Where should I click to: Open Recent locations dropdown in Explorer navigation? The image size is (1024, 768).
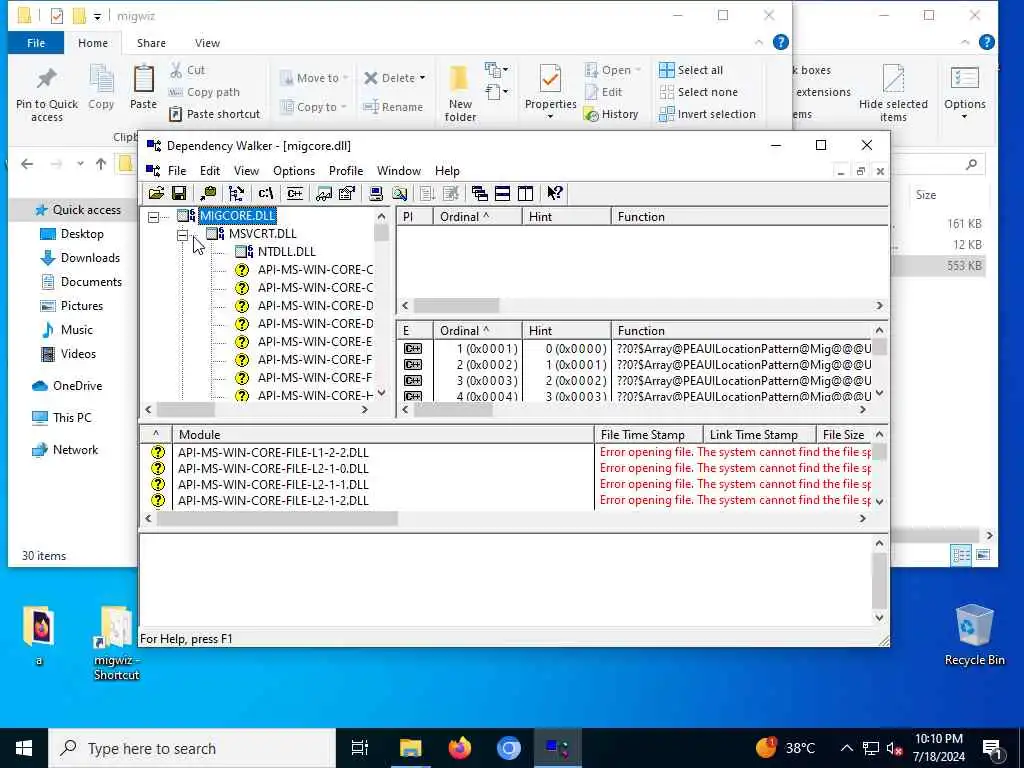80,164
